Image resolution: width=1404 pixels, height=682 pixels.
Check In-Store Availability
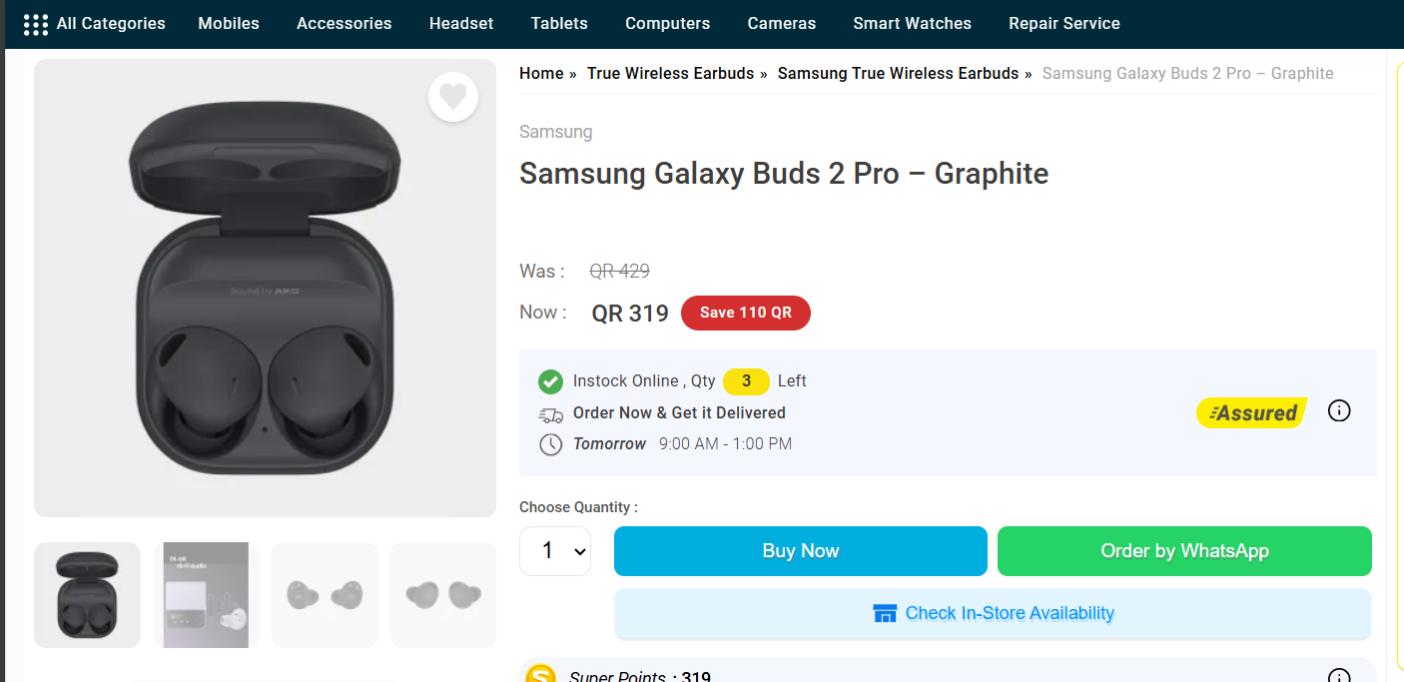coord(991,613)
